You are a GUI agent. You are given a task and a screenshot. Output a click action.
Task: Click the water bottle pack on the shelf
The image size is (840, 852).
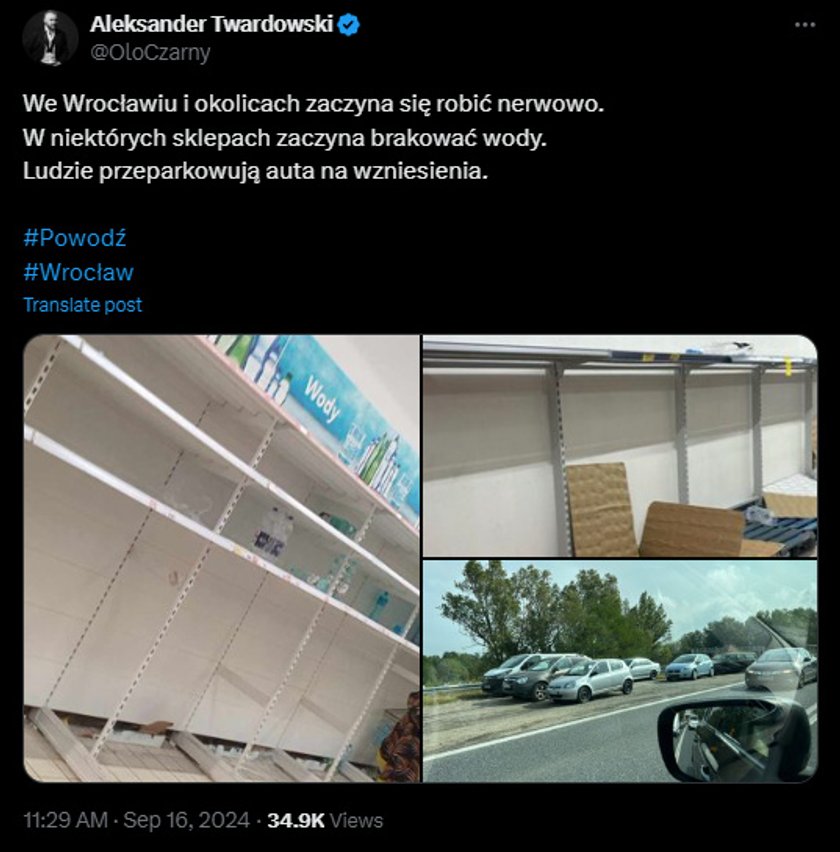[274, 529]
